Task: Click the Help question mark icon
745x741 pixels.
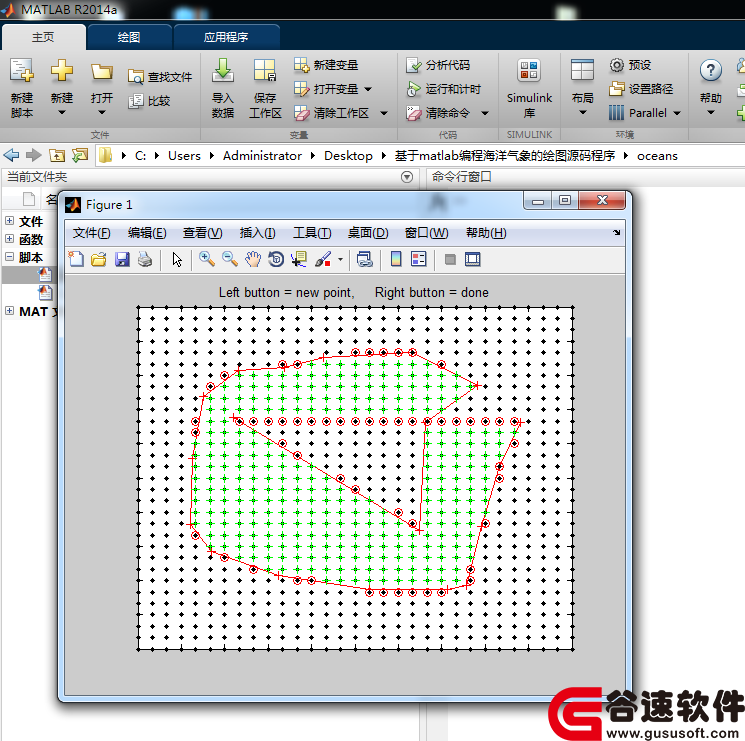Action: pos(710,71)
